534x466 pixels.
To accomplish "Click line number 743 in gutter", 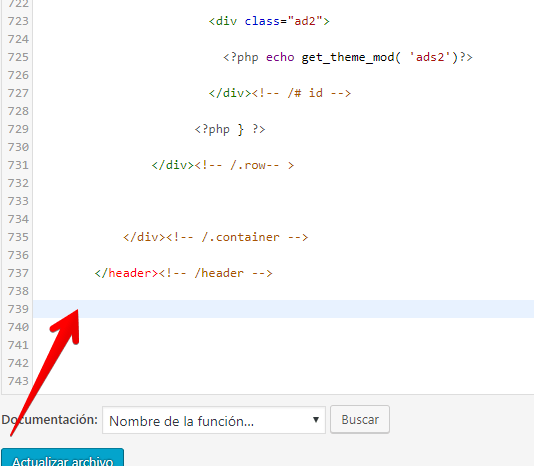I will coord(18,381).
